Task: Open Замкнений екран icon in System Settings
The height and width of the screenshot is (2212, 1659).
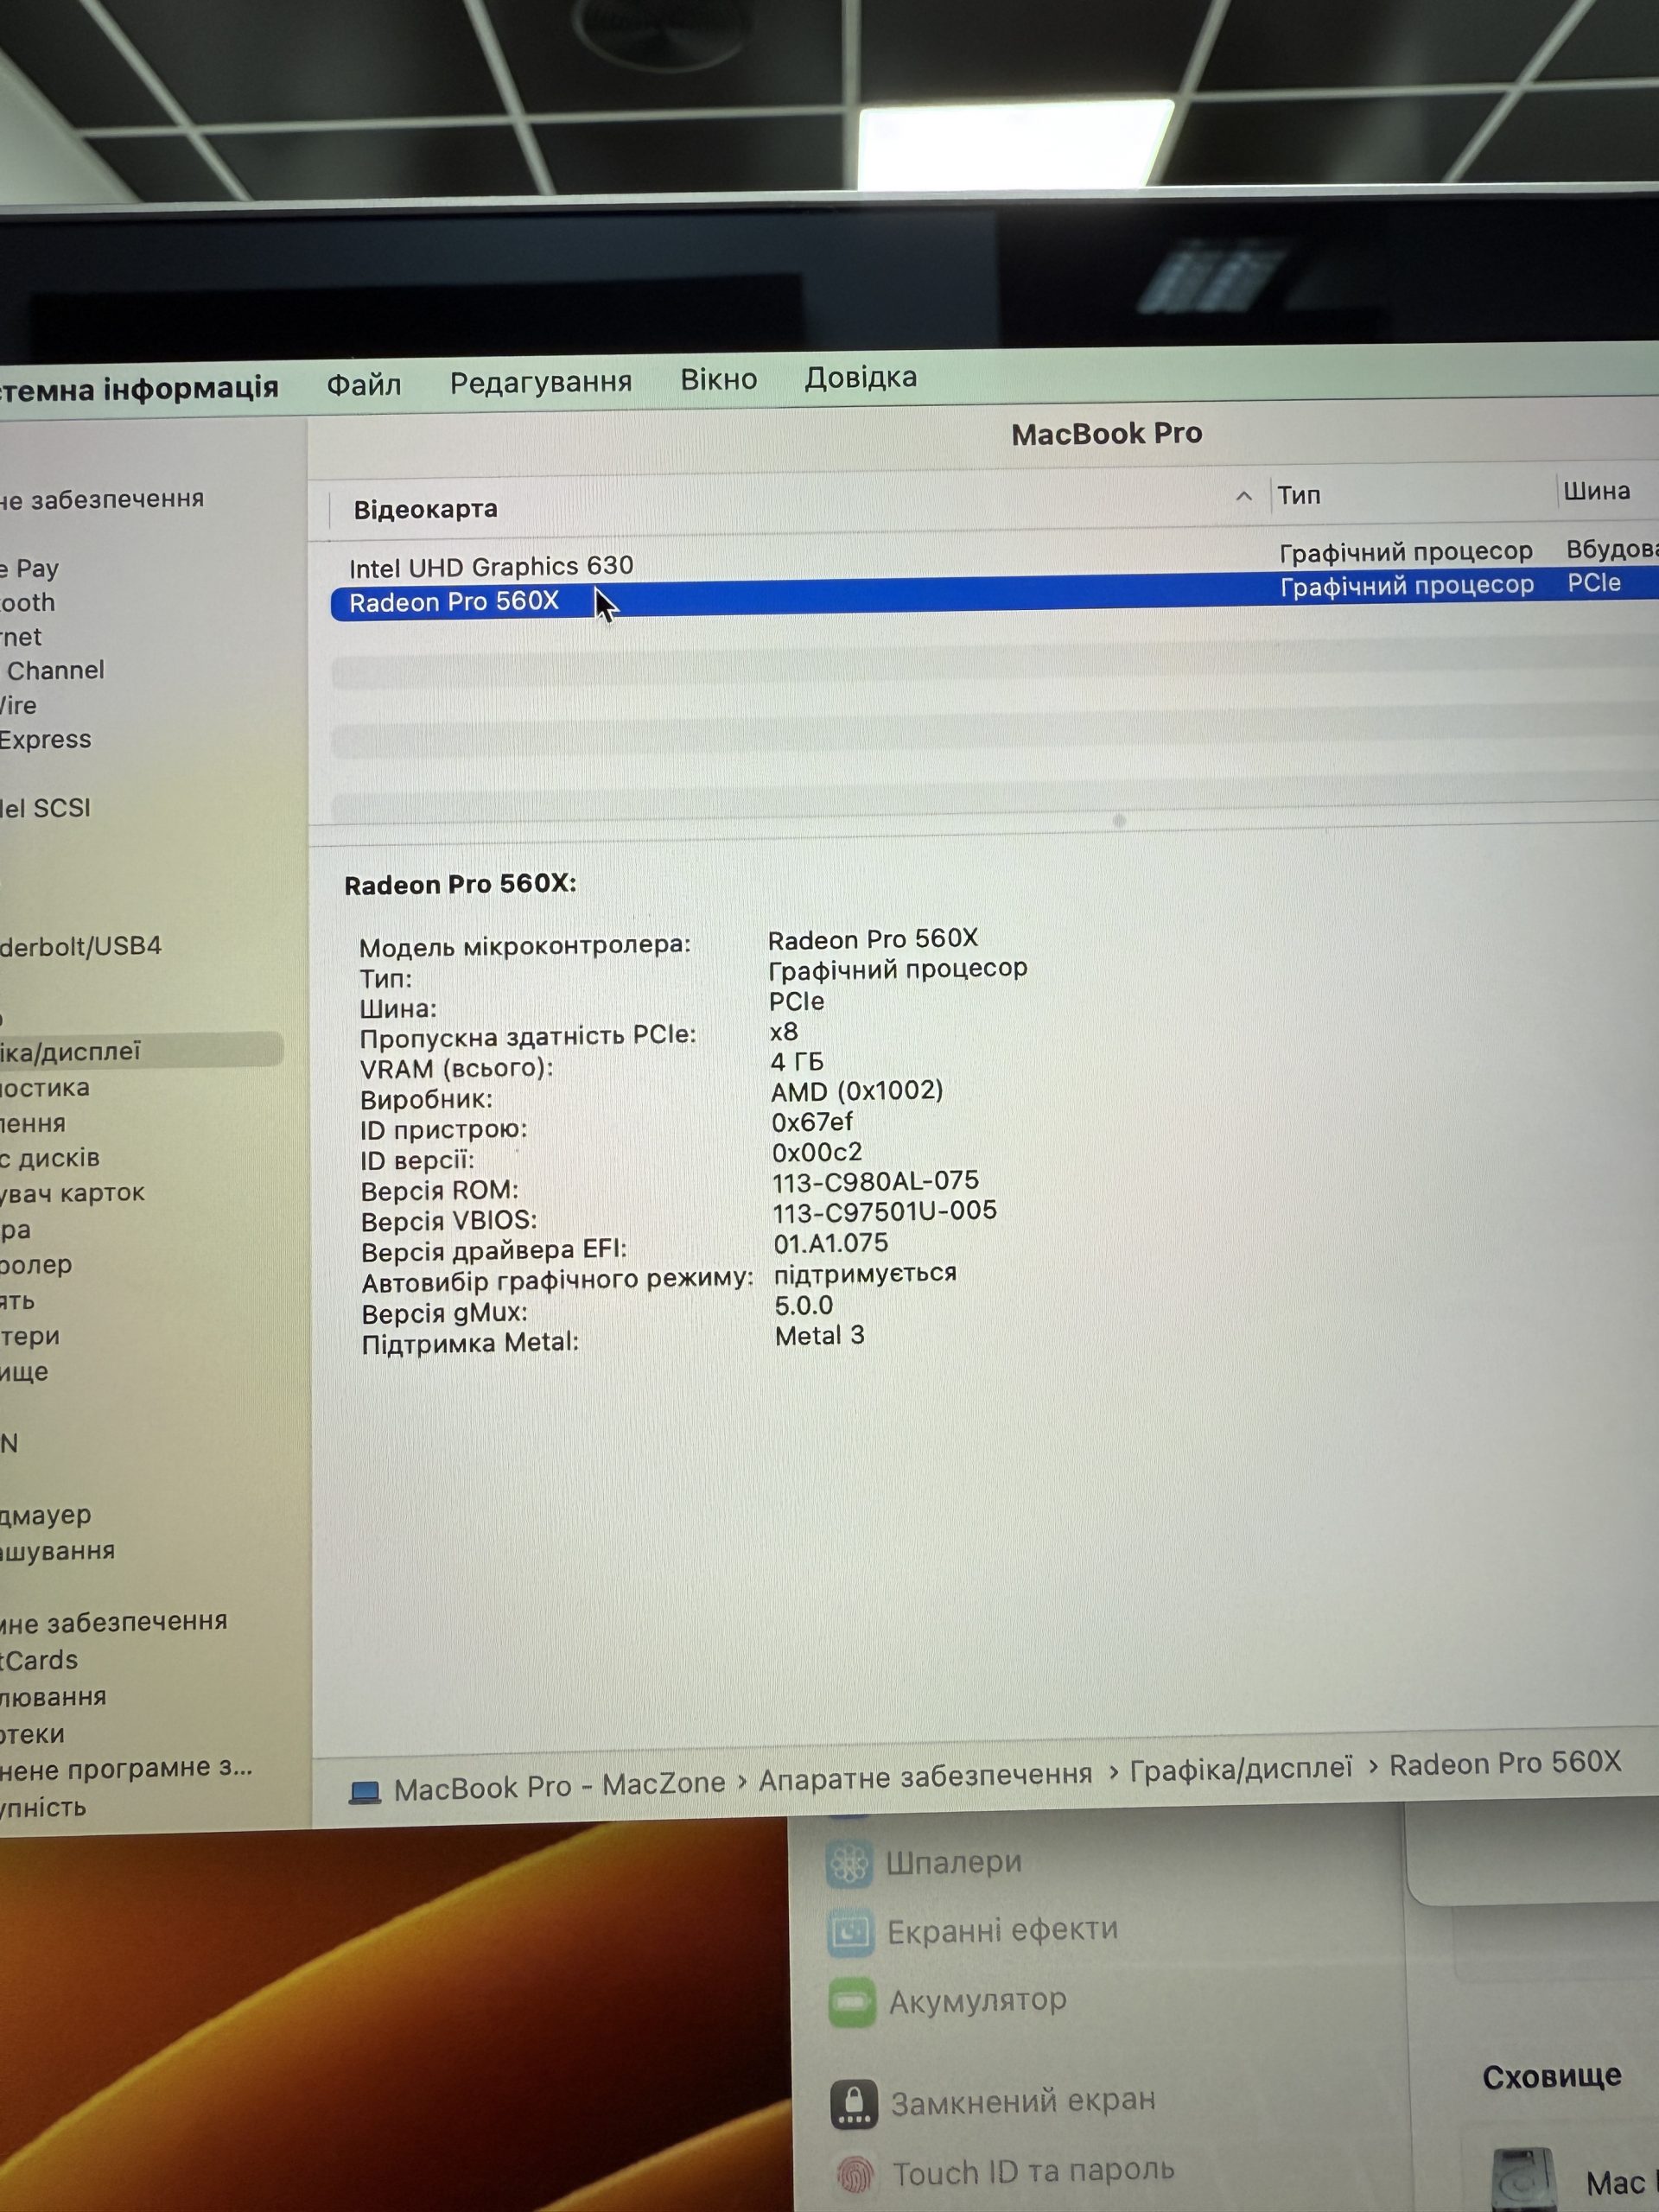Action: 854,2104
